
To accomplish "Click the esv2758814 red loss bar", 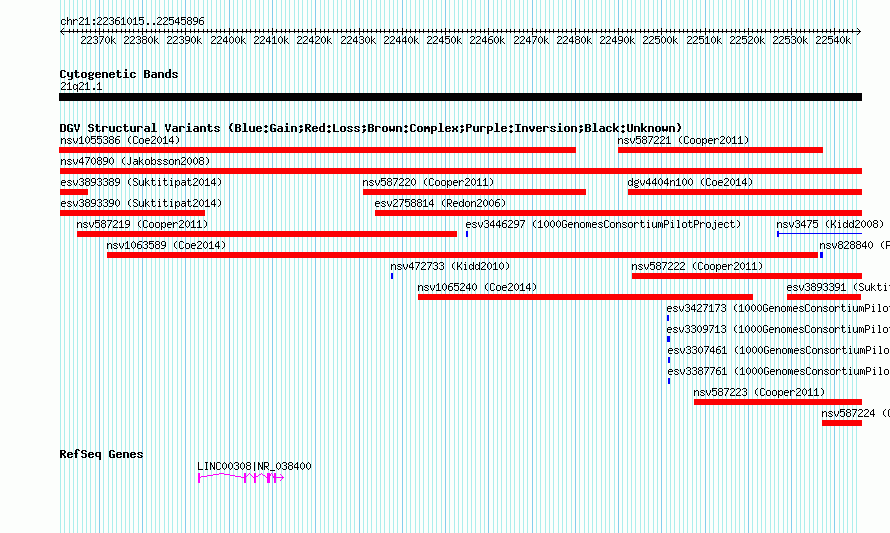I will click(619, 213).
